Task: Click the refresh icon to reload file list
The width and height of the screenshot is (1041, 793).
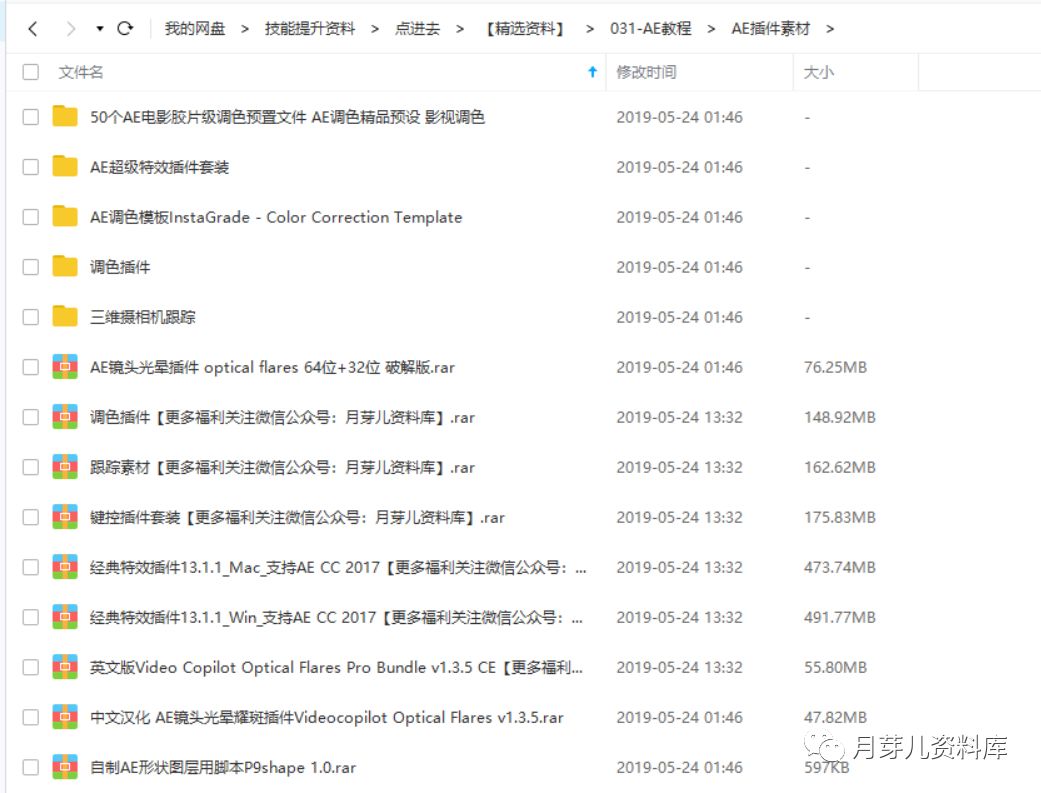Action: click(123, 29)
